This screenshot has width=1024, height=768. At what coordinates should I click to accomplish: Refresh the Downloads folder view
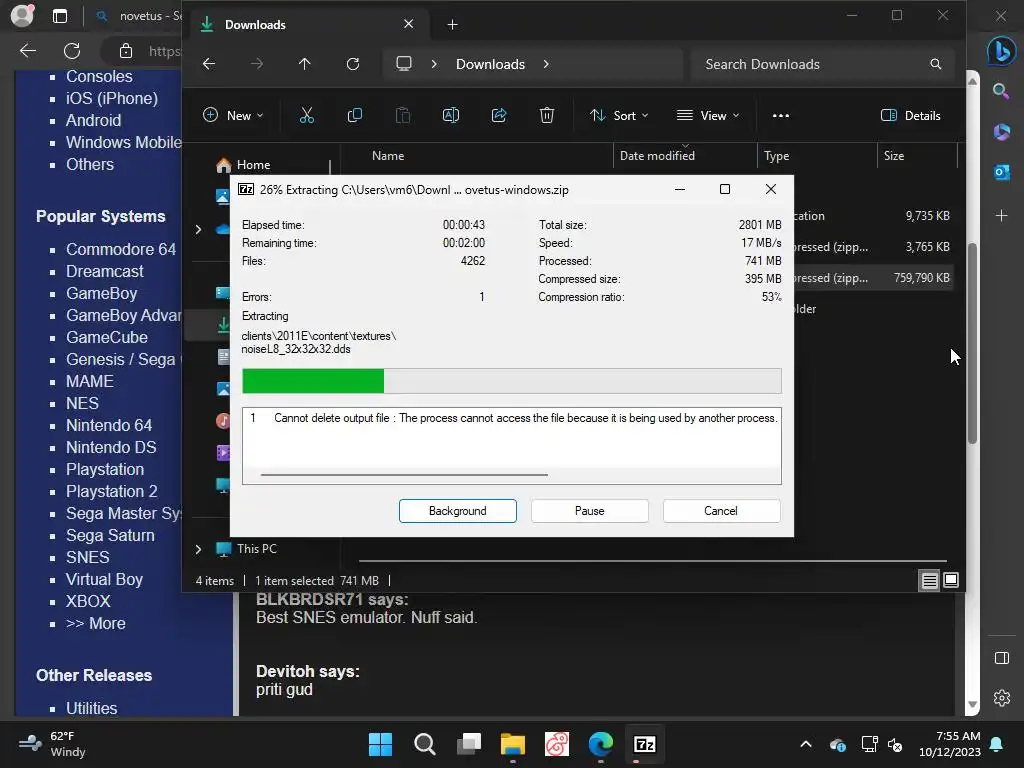(x=353, y=64)
